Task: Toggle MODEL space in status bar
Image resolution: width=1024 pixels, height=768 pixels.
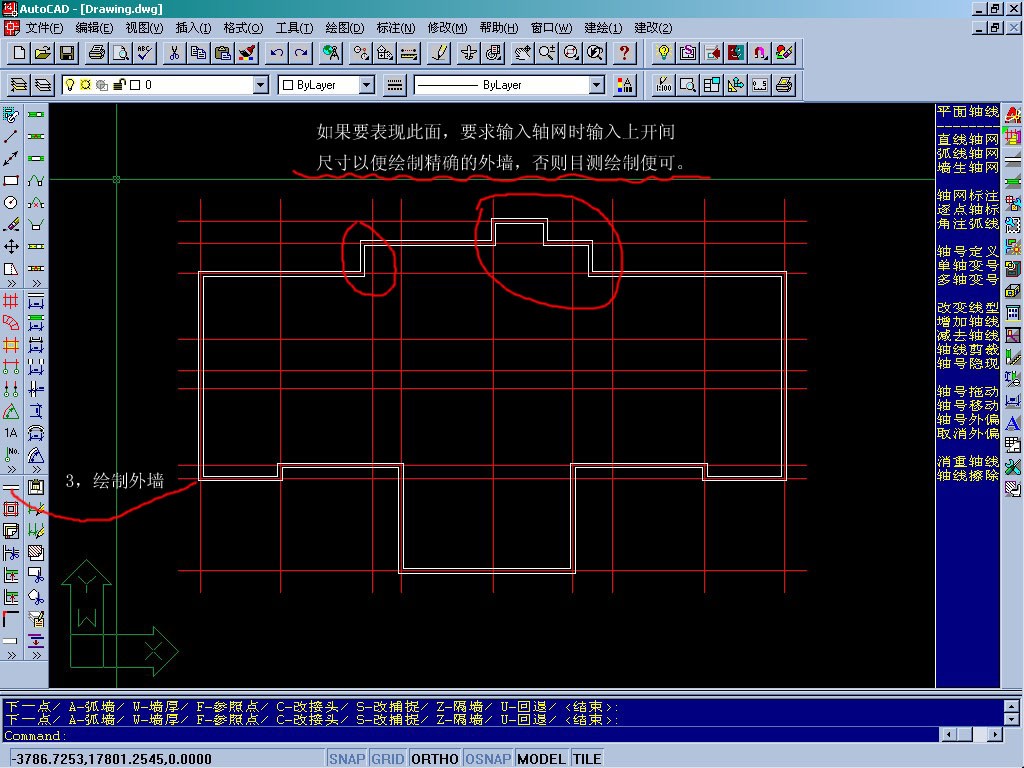Action: click(x=541, y=759)
